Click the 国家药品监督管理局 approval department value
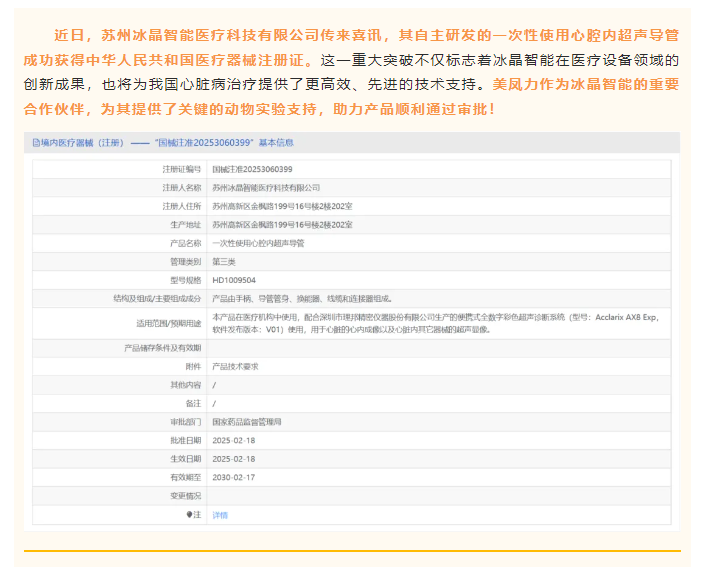Viewport: 705px width, 568px height. click(x=246, y=422)
